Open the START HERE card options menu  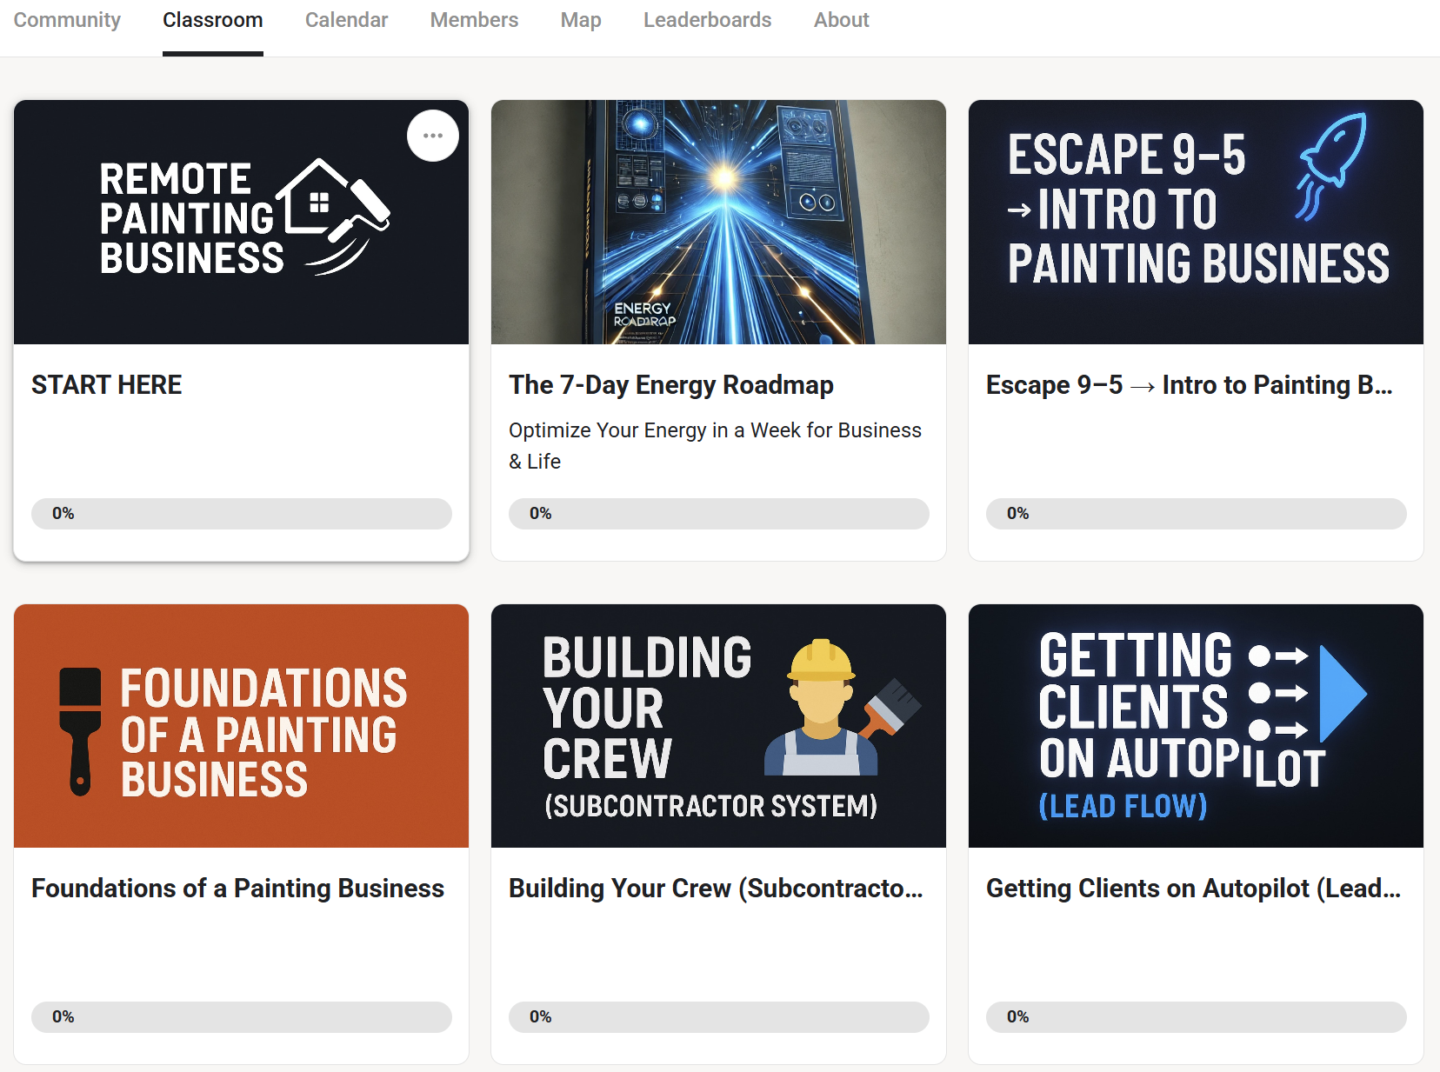coord(433,136)
